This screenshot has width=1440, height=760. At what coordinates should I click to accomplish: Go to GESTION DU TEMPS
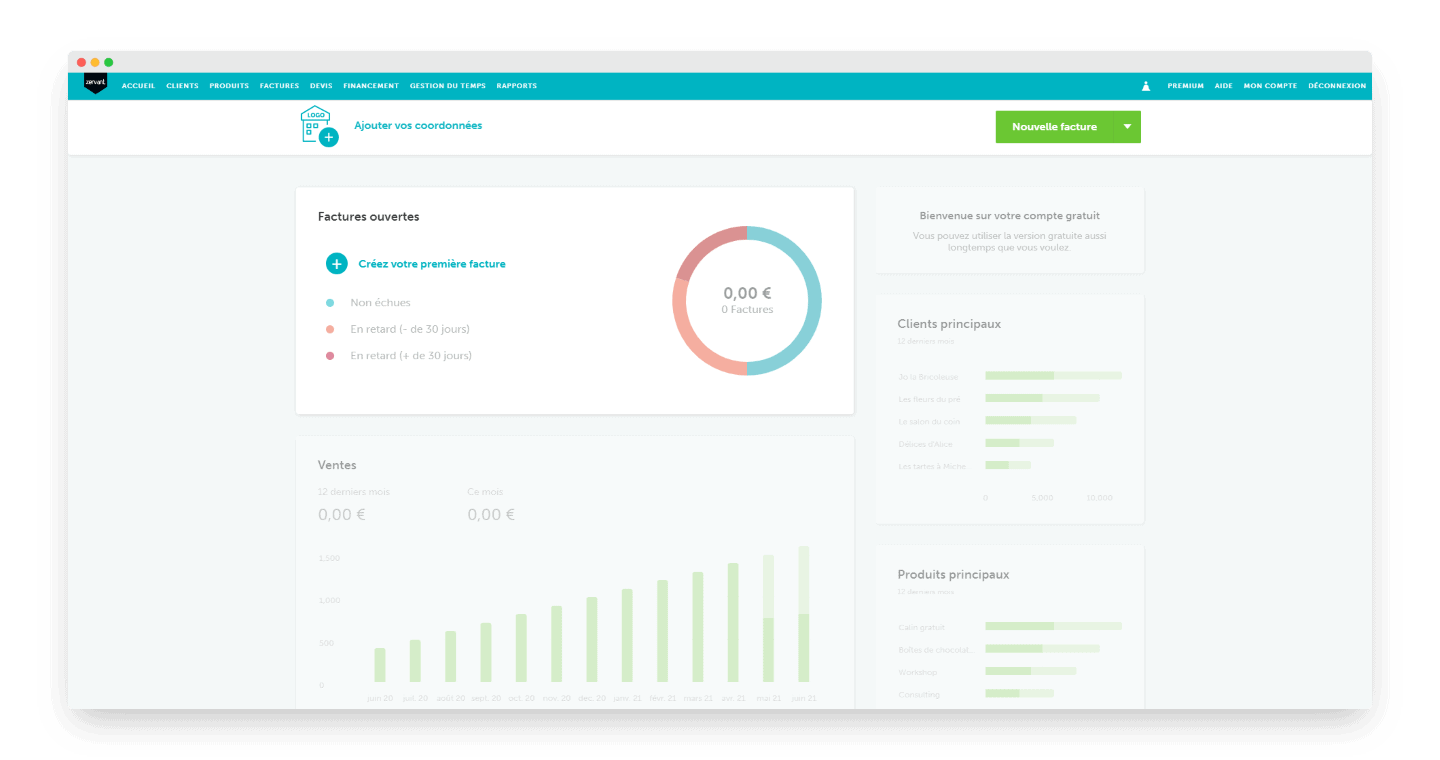448,86
